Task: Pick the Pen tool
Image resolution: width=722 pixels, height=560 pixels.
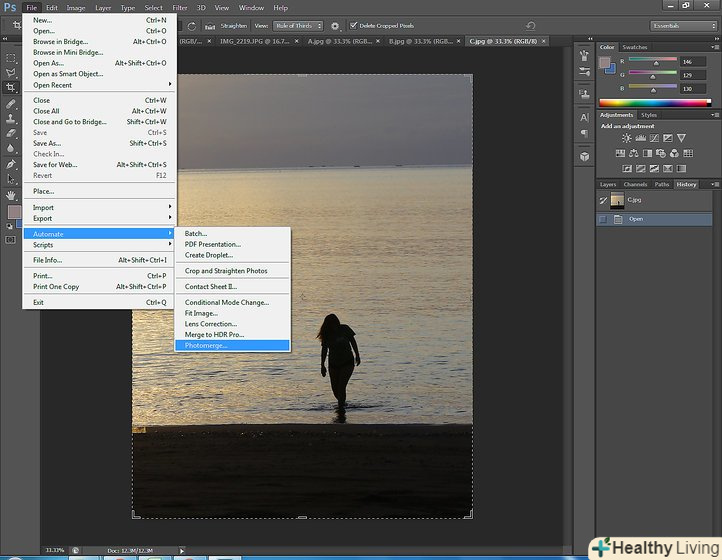Action: coord(11,163)
